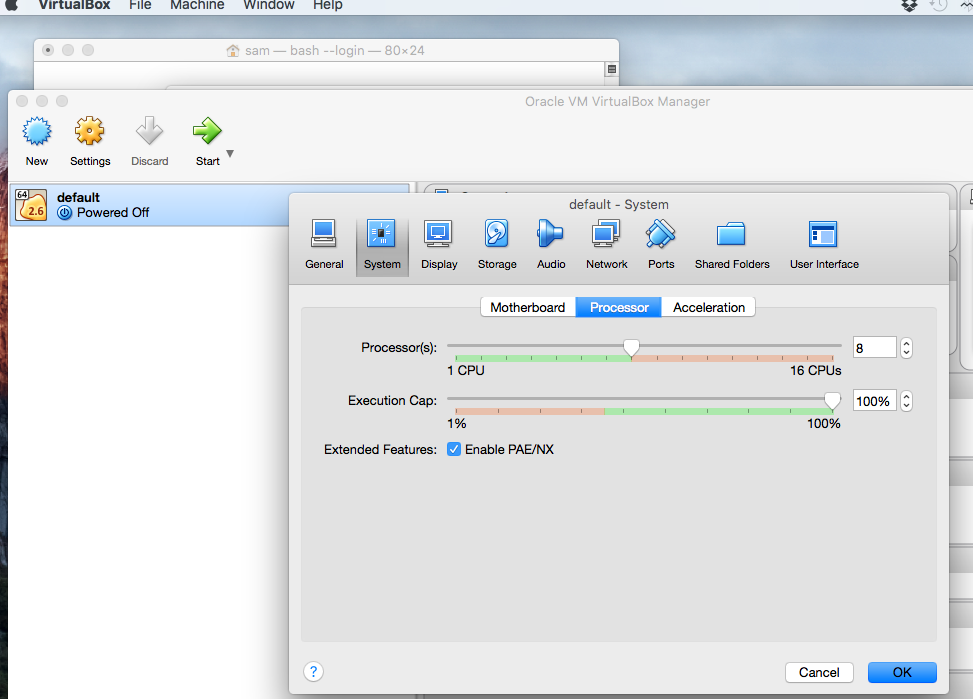Open the Start button dropdown arrow
The height and width of the screenshot is (699, 973).
(230, 153)
